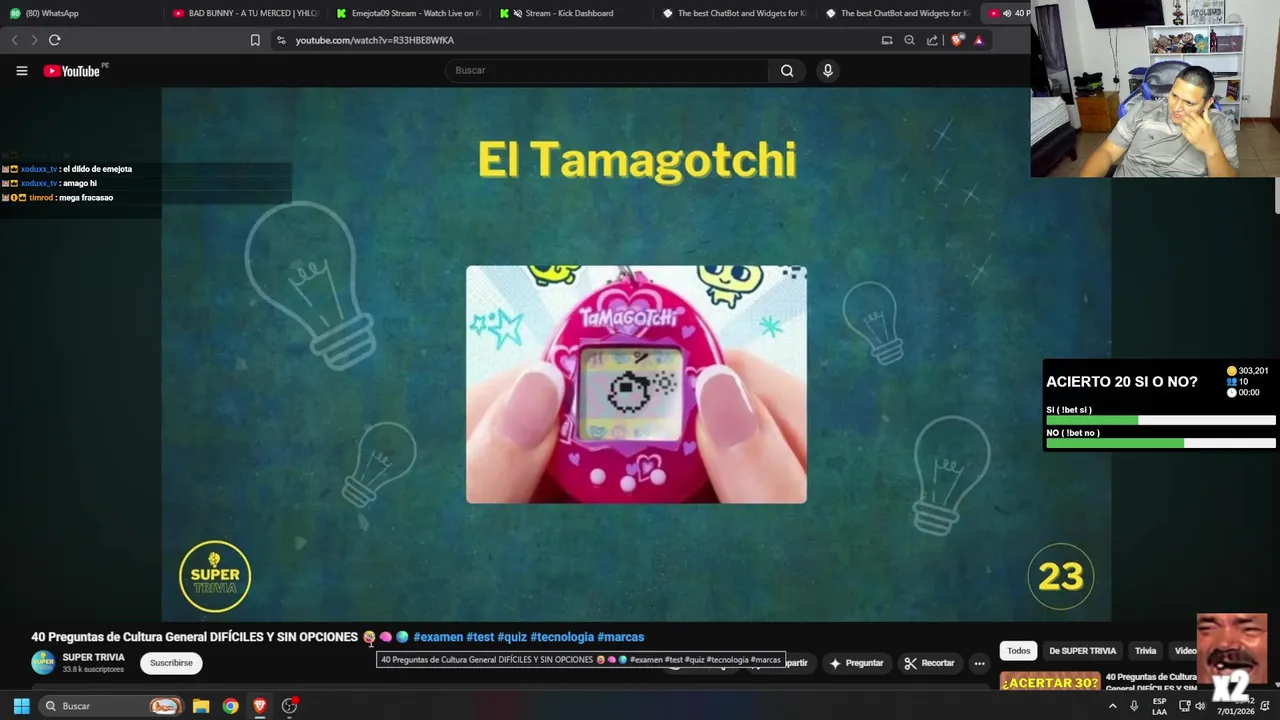
Task: Go forward with the browser forward arrow
Action: (34, 40)
